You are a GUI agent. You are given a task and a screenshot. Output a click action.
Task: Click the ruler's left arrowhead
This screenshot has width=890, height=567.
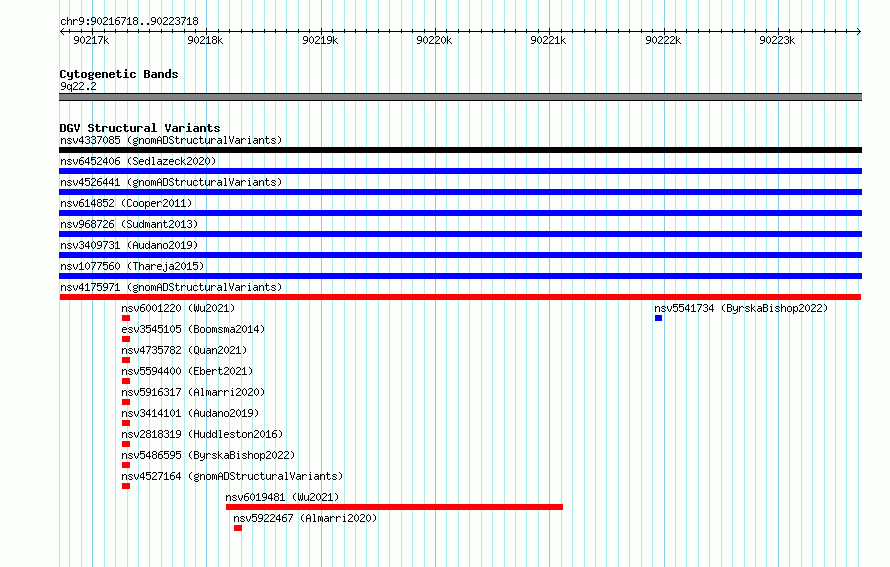coord(62,31)
